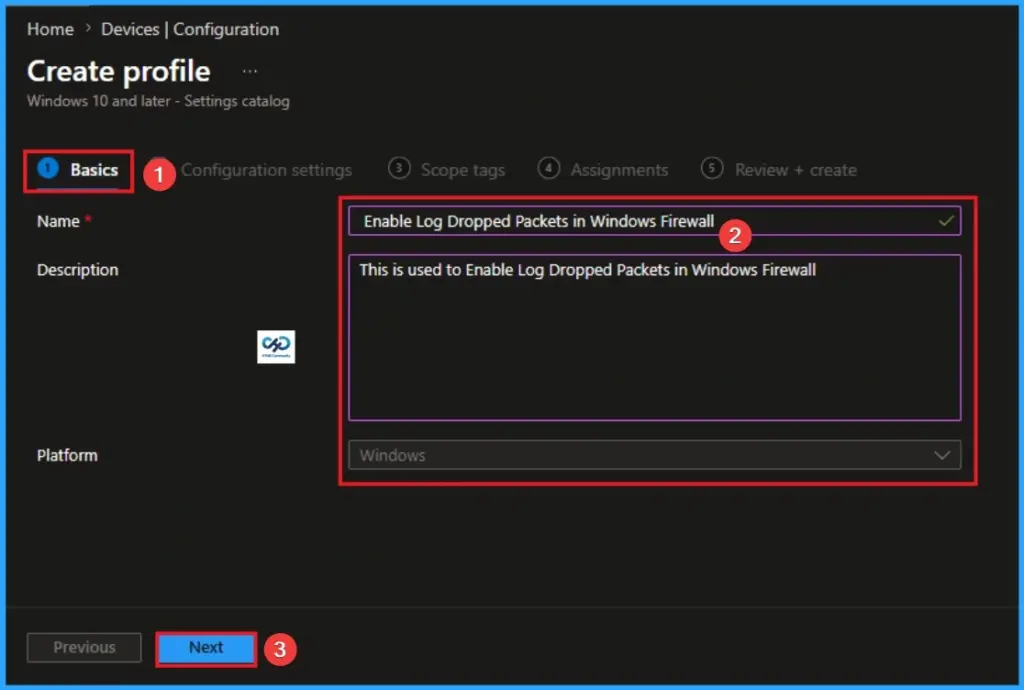Click the step 5 circle for Review + create
Screen dimensions: 1024x690
click(713, 169)
